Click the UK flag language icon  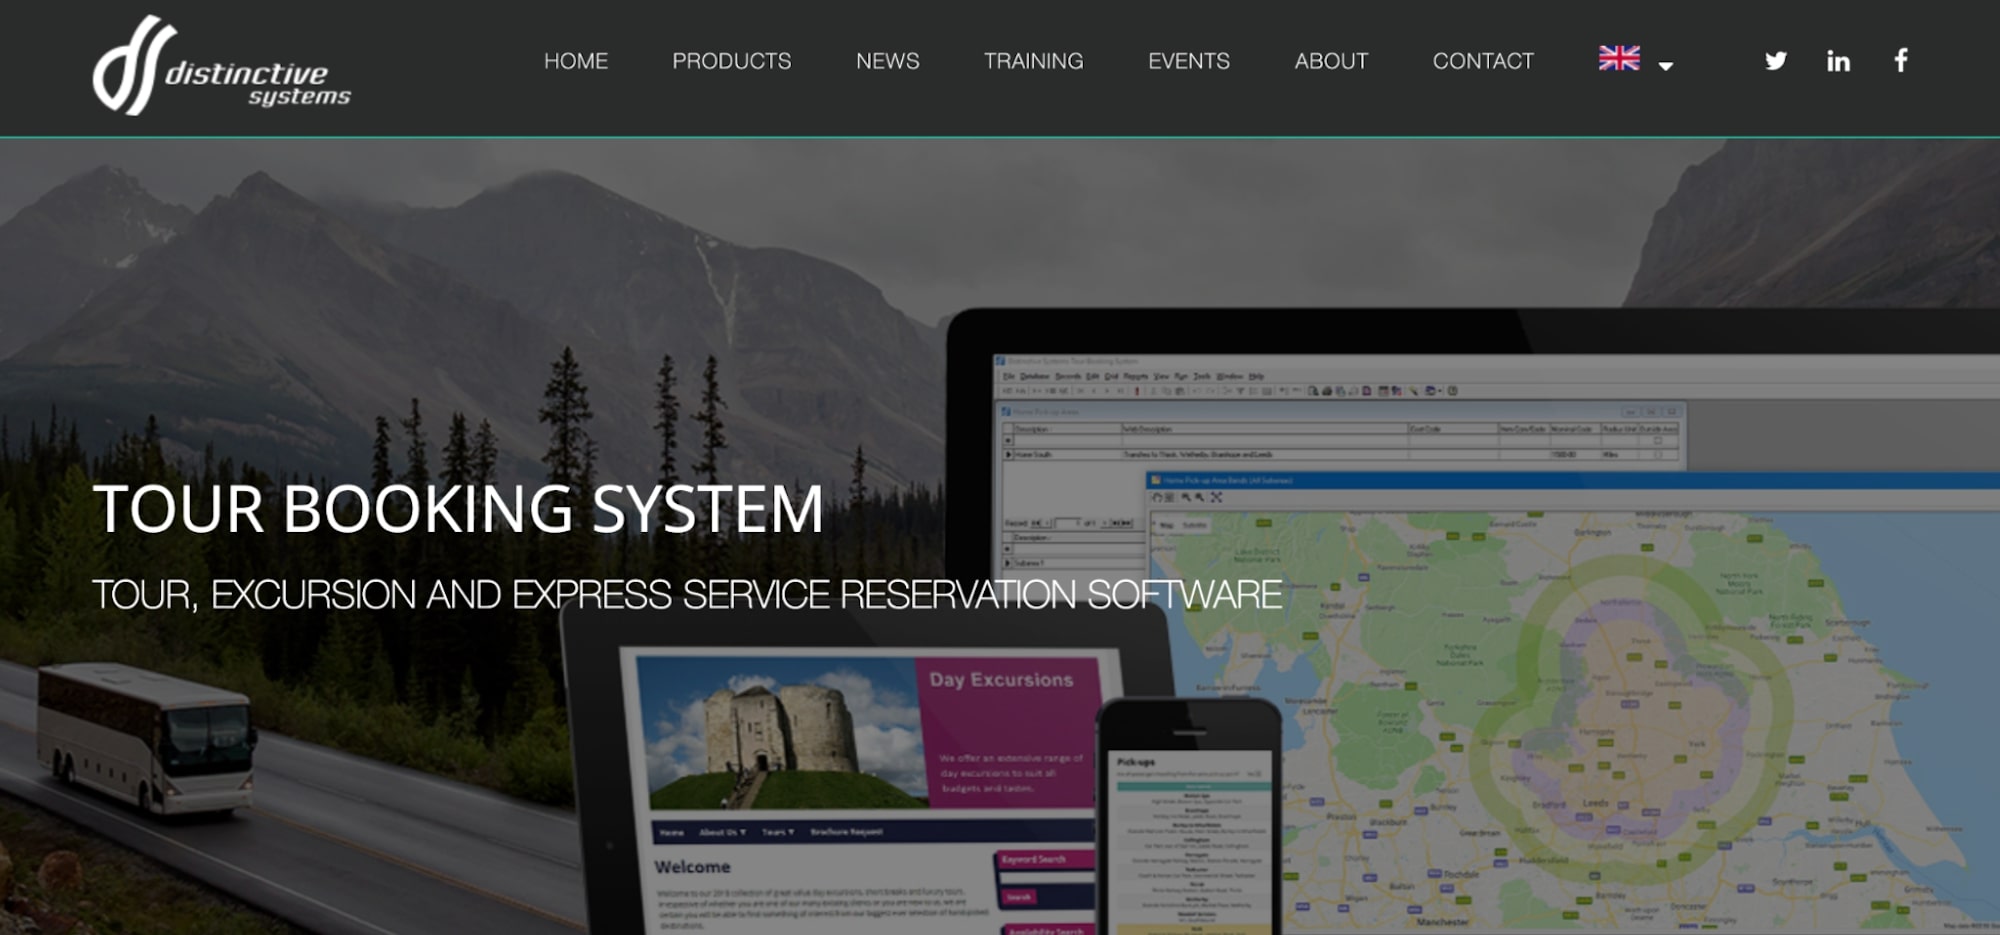coord(1618,59)
